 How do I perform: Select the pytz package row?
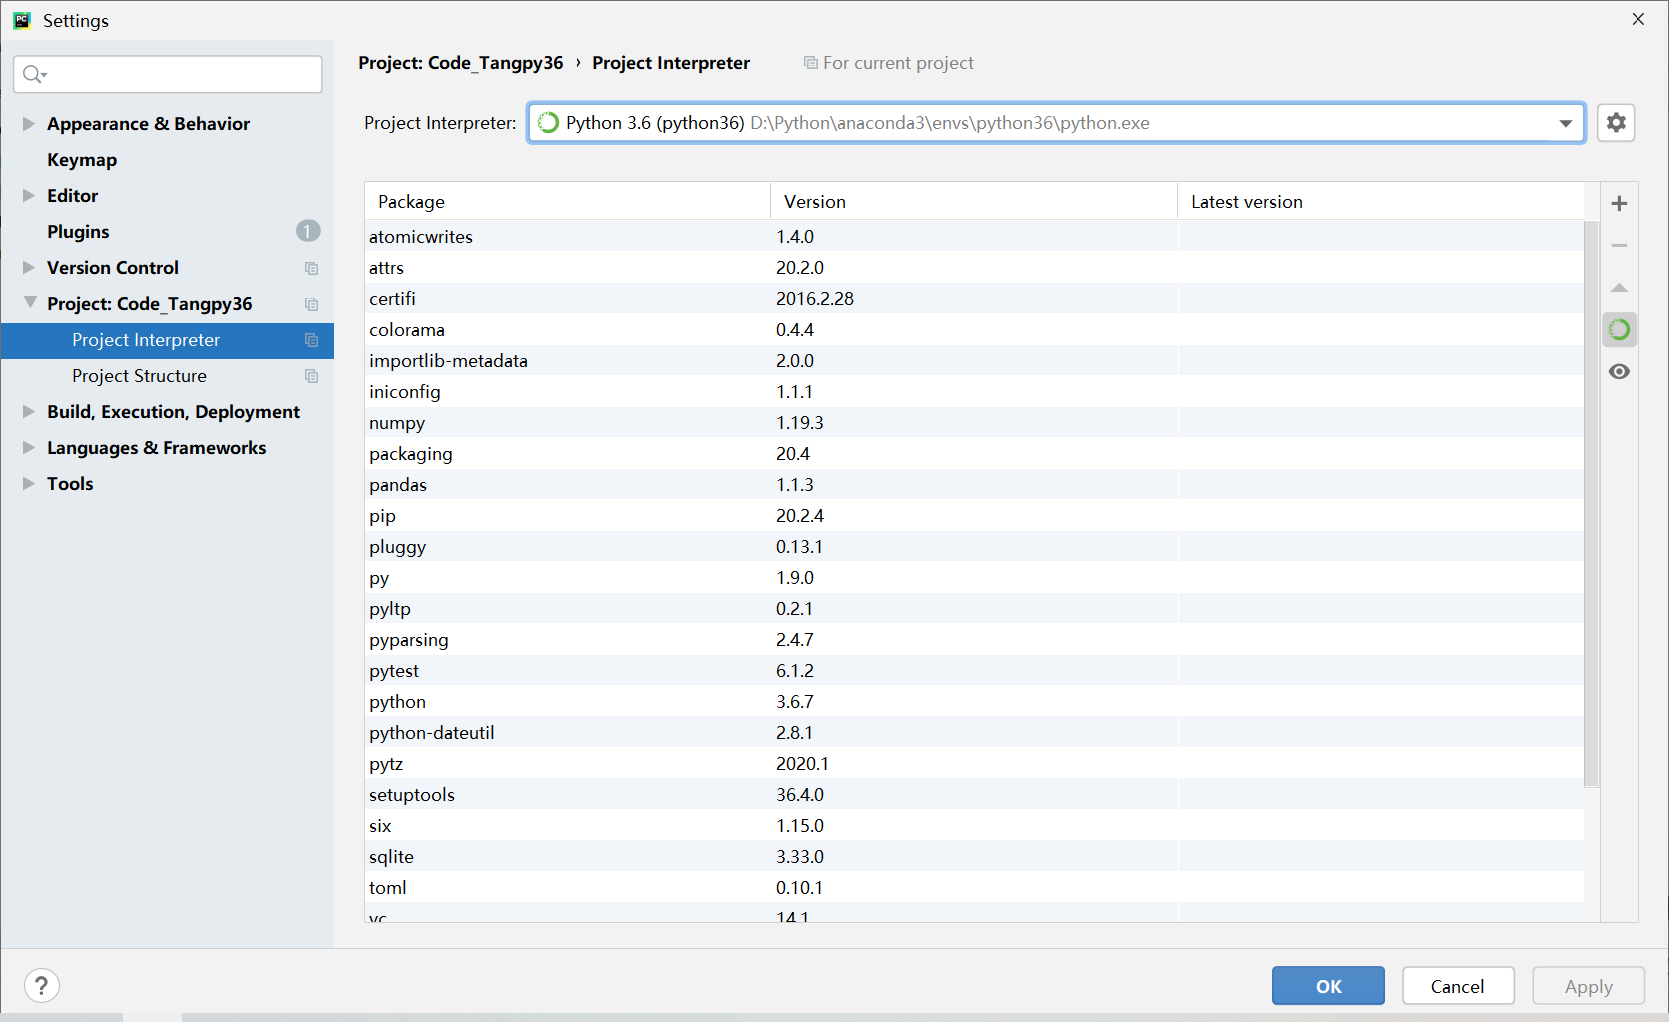coord(975,764)
